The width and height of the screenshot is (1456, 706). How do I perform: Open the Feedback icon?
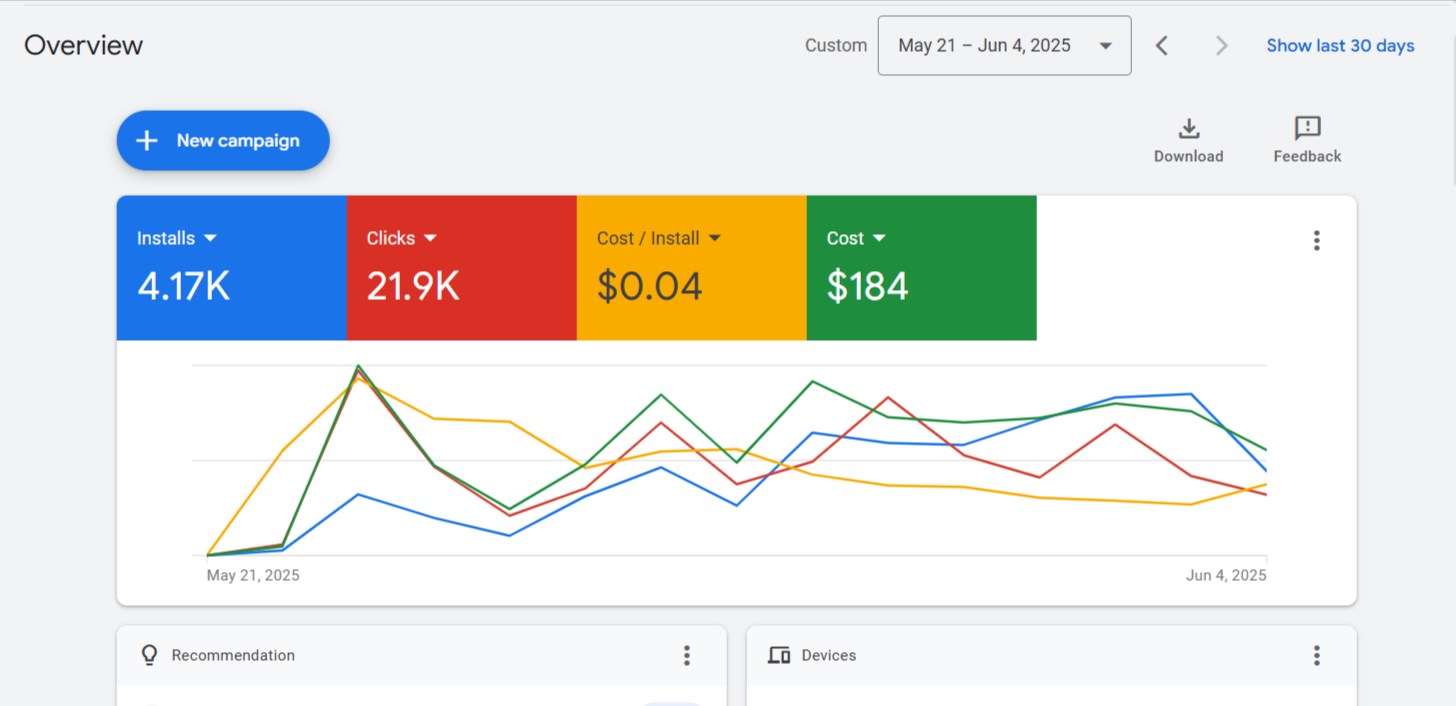(x=1307, y=129)
